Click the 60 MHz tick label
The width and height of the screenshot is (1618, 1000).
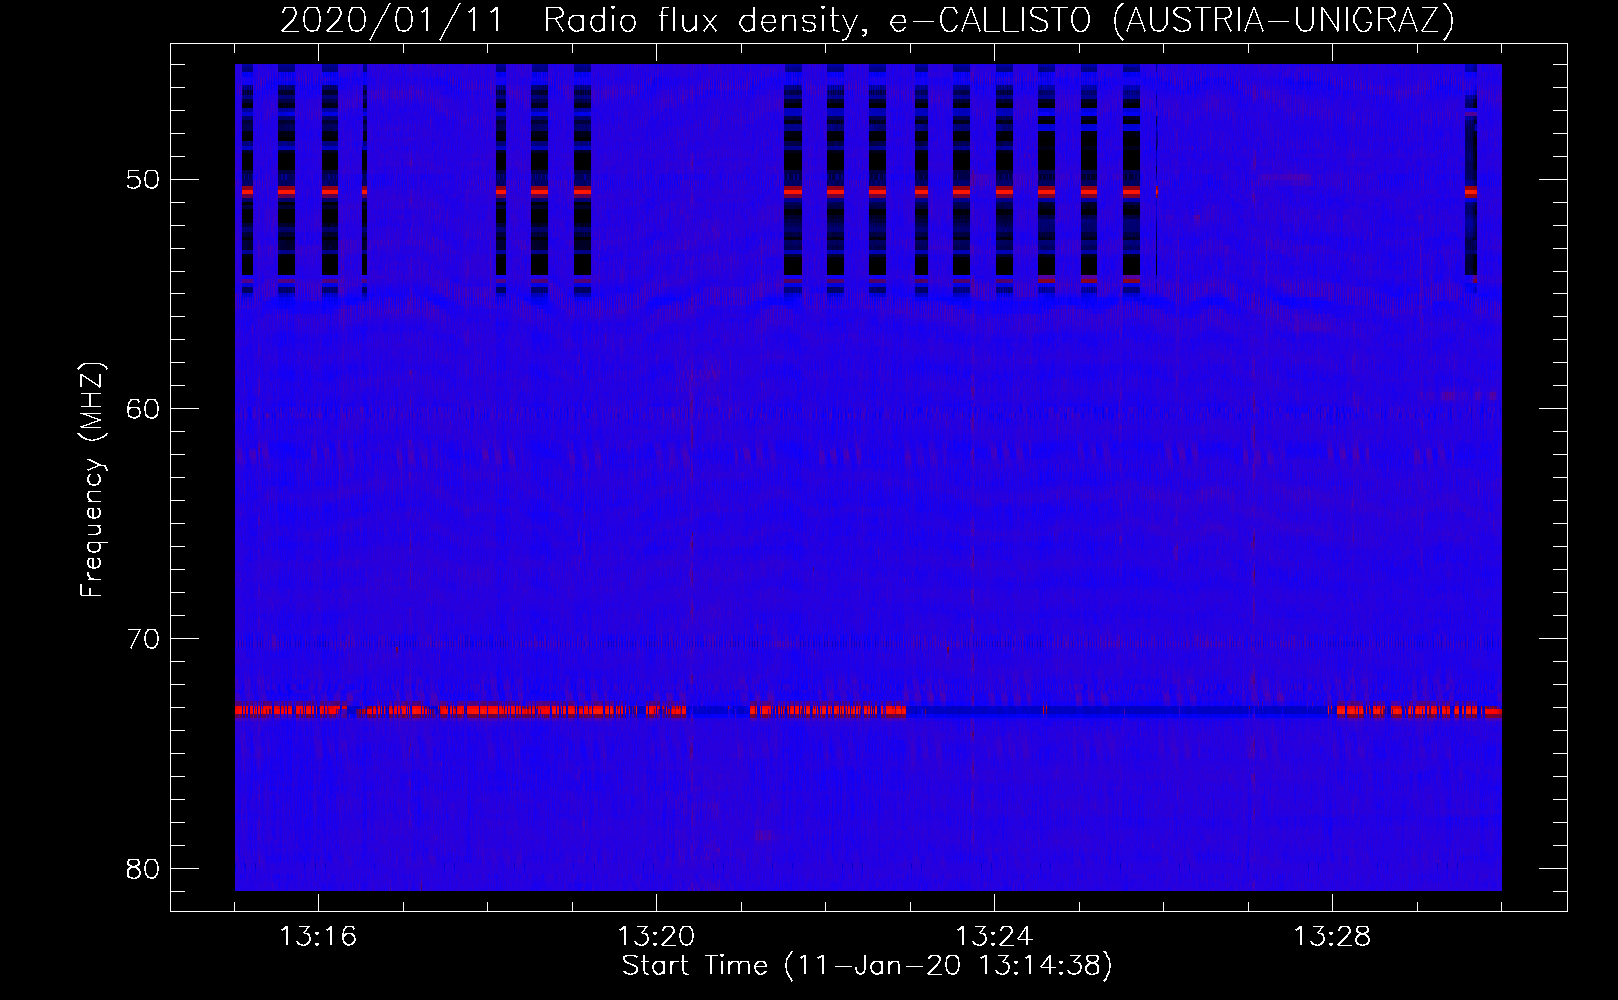pyautogui.click(x=144, y=409)
